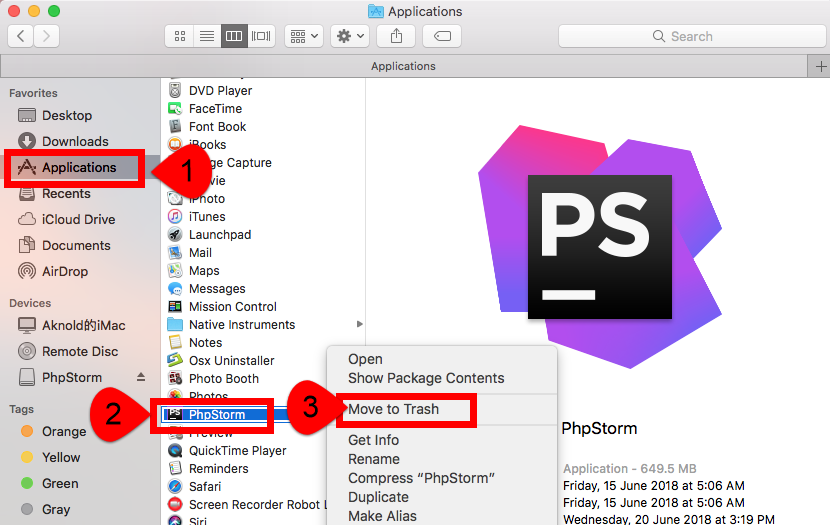Go back with the left arrow button
This screenshot has width=830, height=525.
(21, 36)
